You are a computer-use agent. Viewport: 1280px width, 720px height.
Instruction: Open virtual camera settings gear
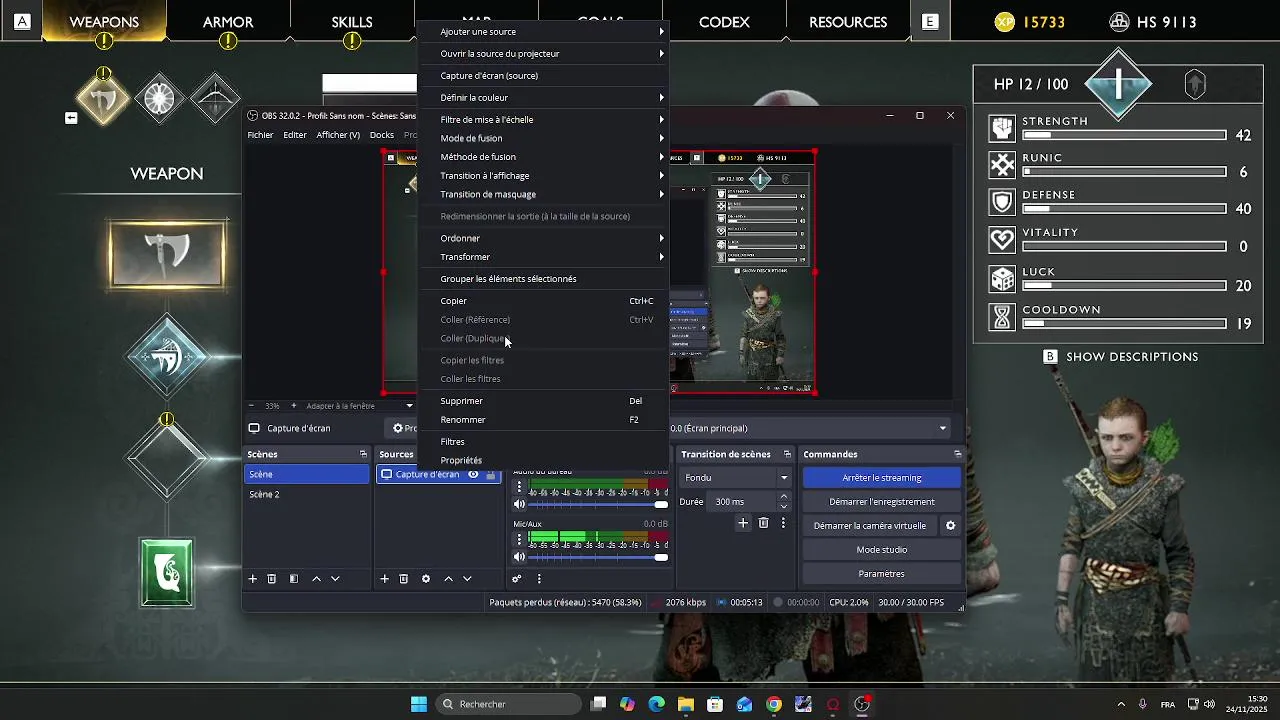950,526
